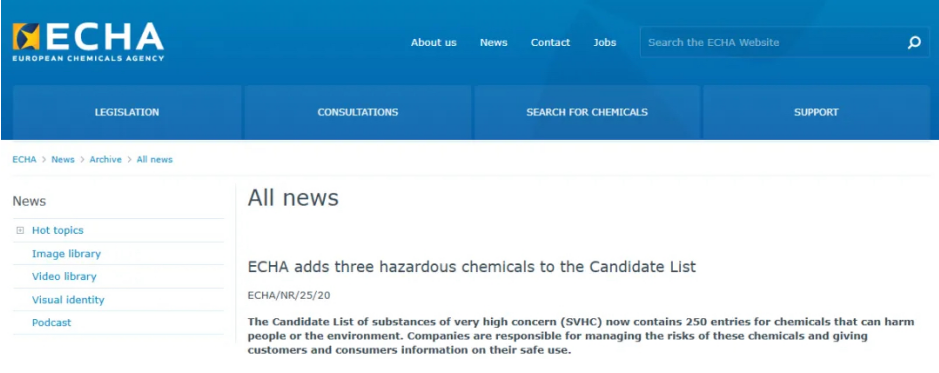Visit the Jobs page
Screen dimensions: 939x373
tap(605, 43)
